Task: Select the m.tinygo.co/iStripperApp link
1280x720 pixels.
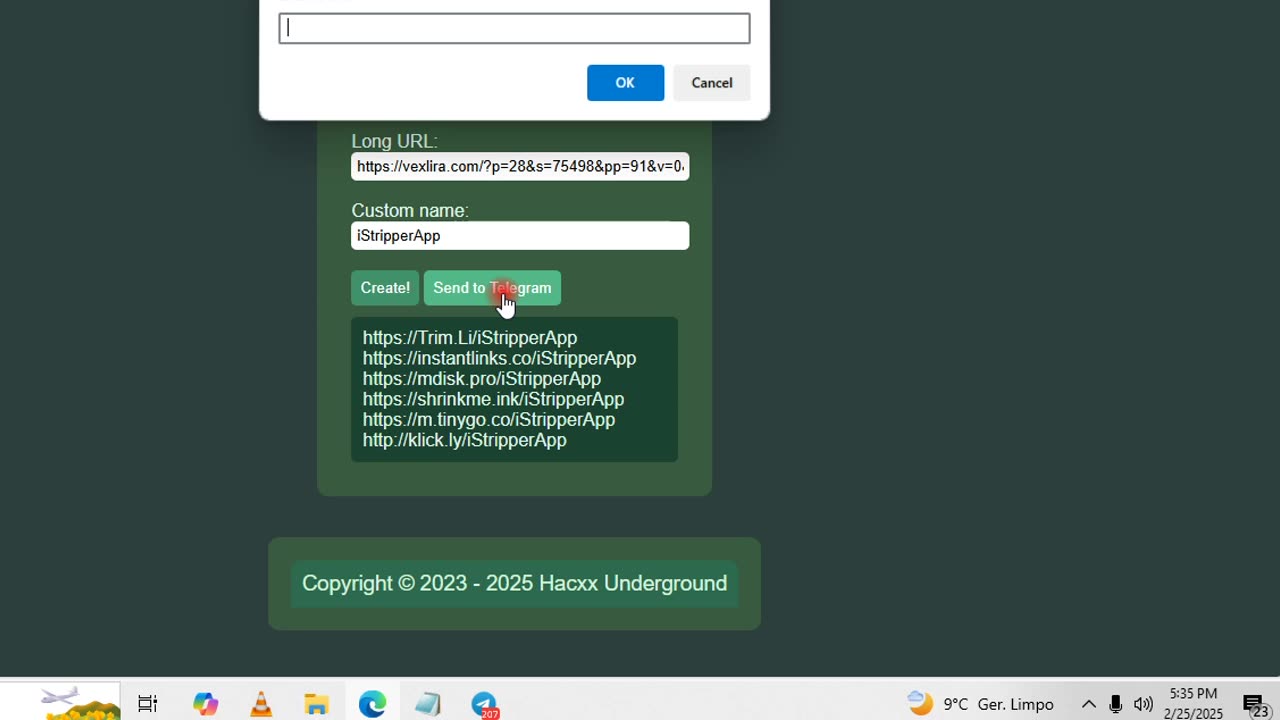Action: coord(489,420)
